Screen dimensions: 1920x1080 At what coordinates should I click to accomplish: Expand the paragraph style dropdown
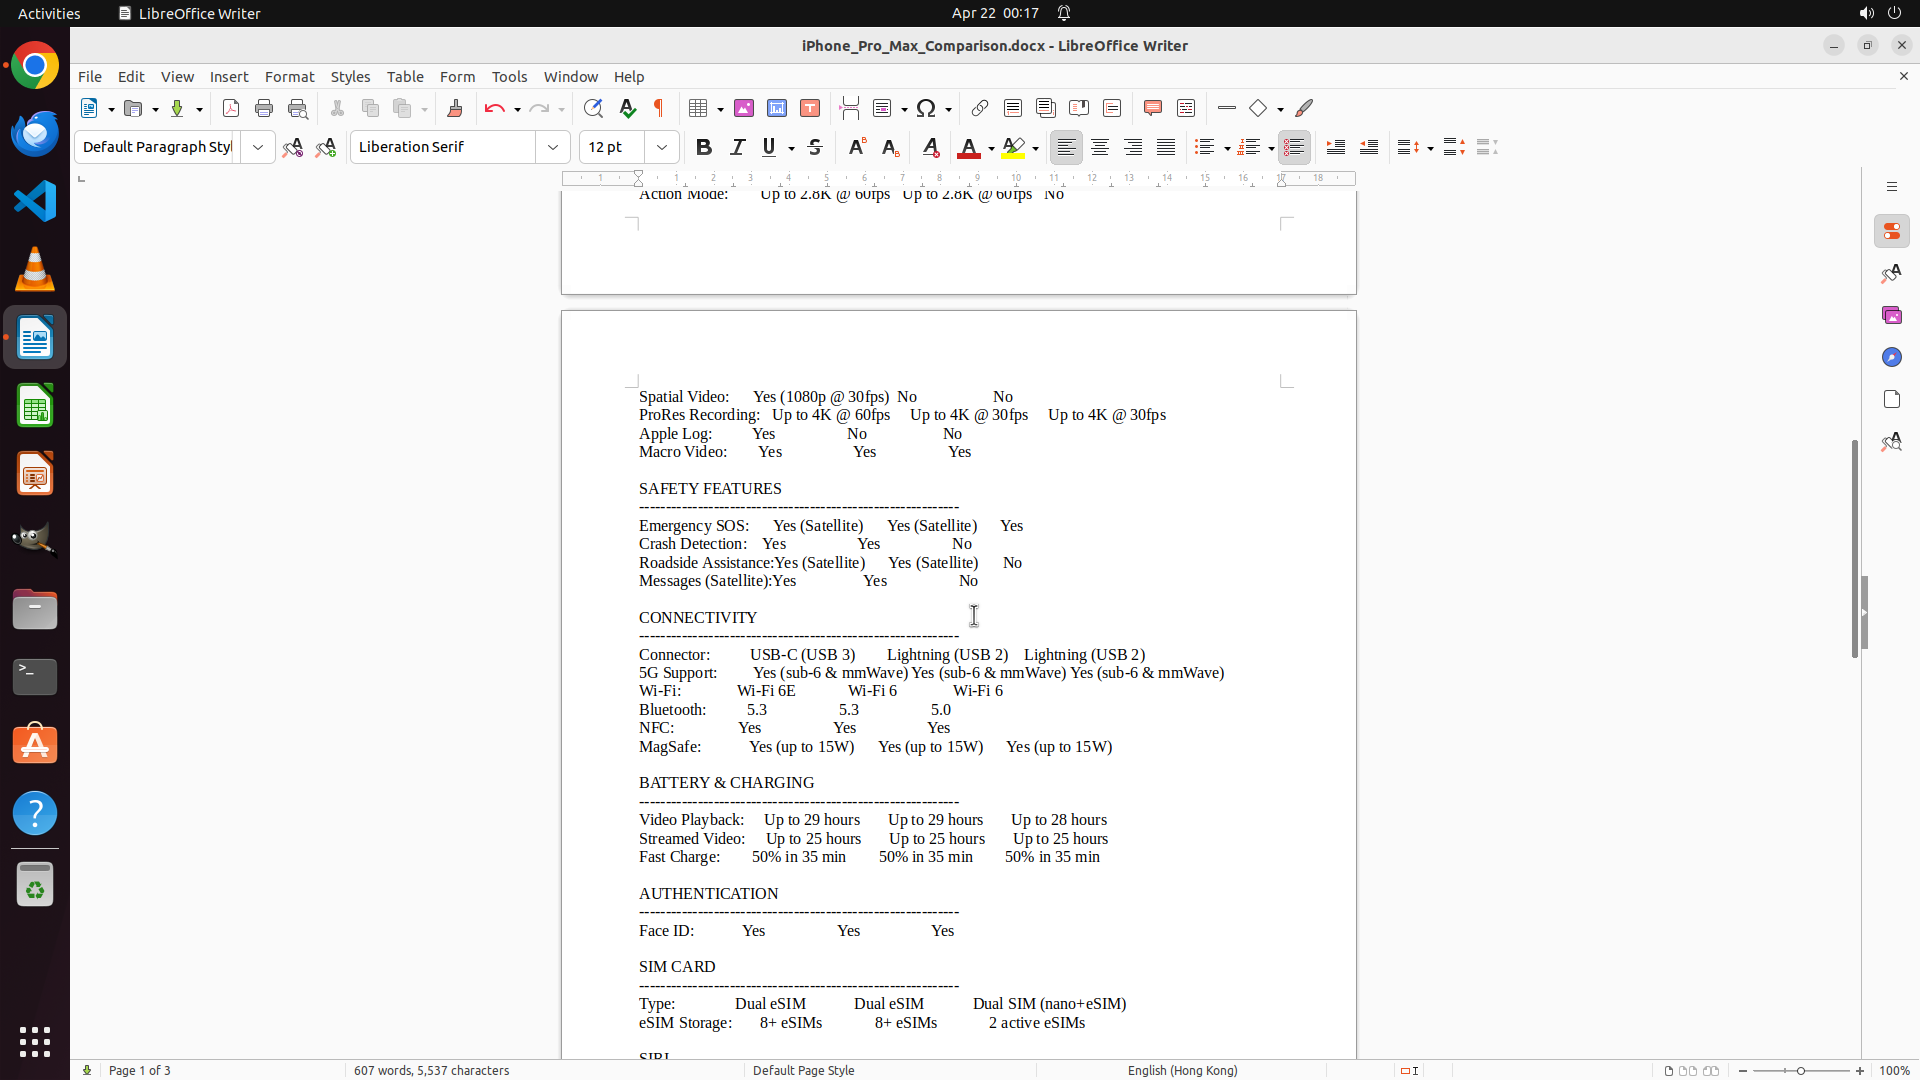tap(258, 147)
